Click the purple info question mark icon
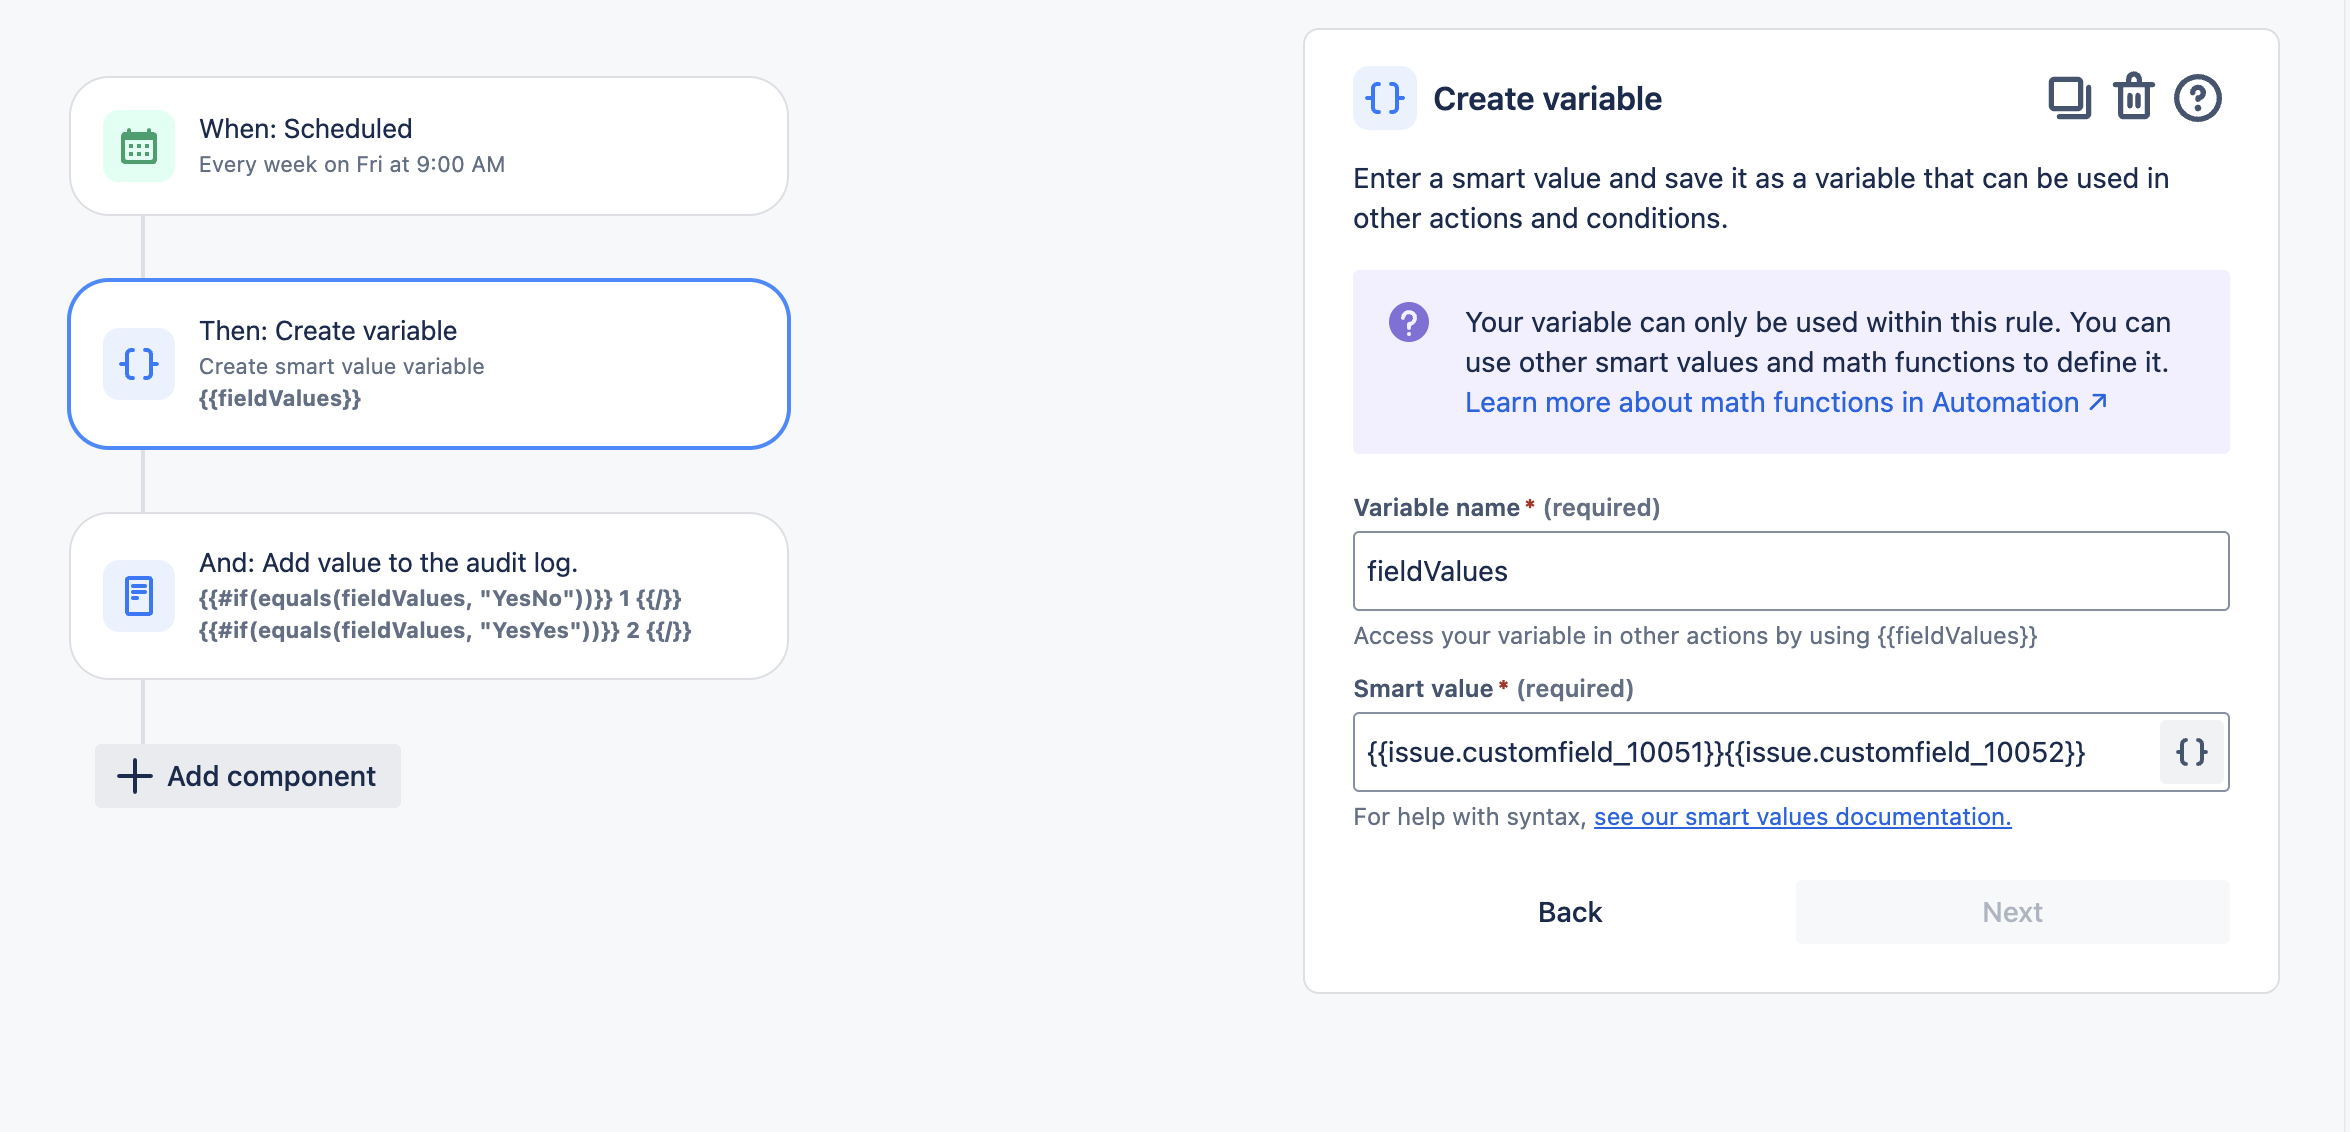The height and width of the screenshot is (1132, 2350). [1408, 322]
